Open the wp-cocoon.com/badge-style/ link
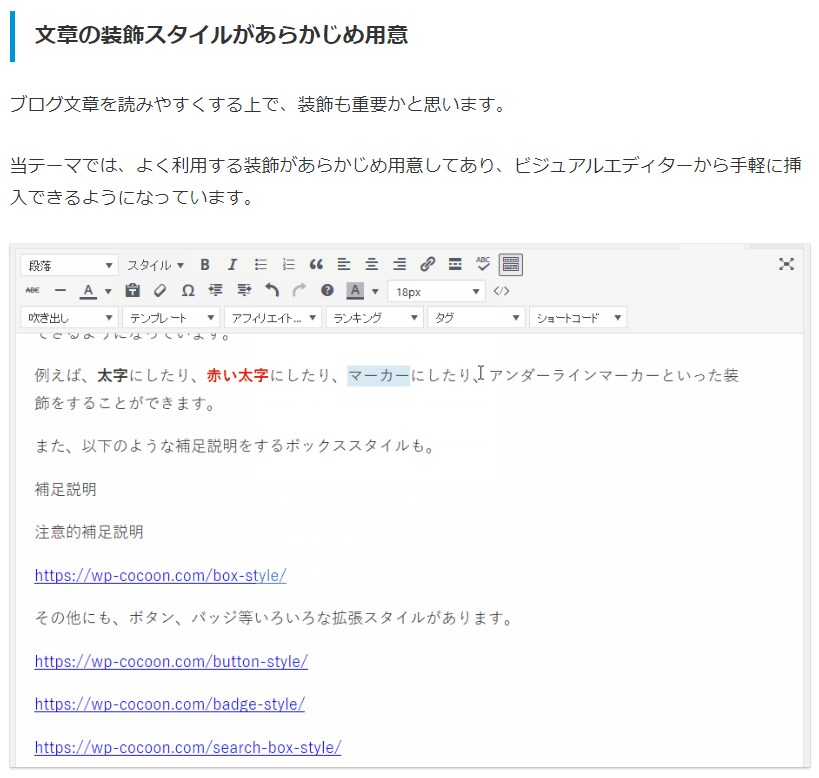Viewport: 819px width, 778px height. [170, 704]
